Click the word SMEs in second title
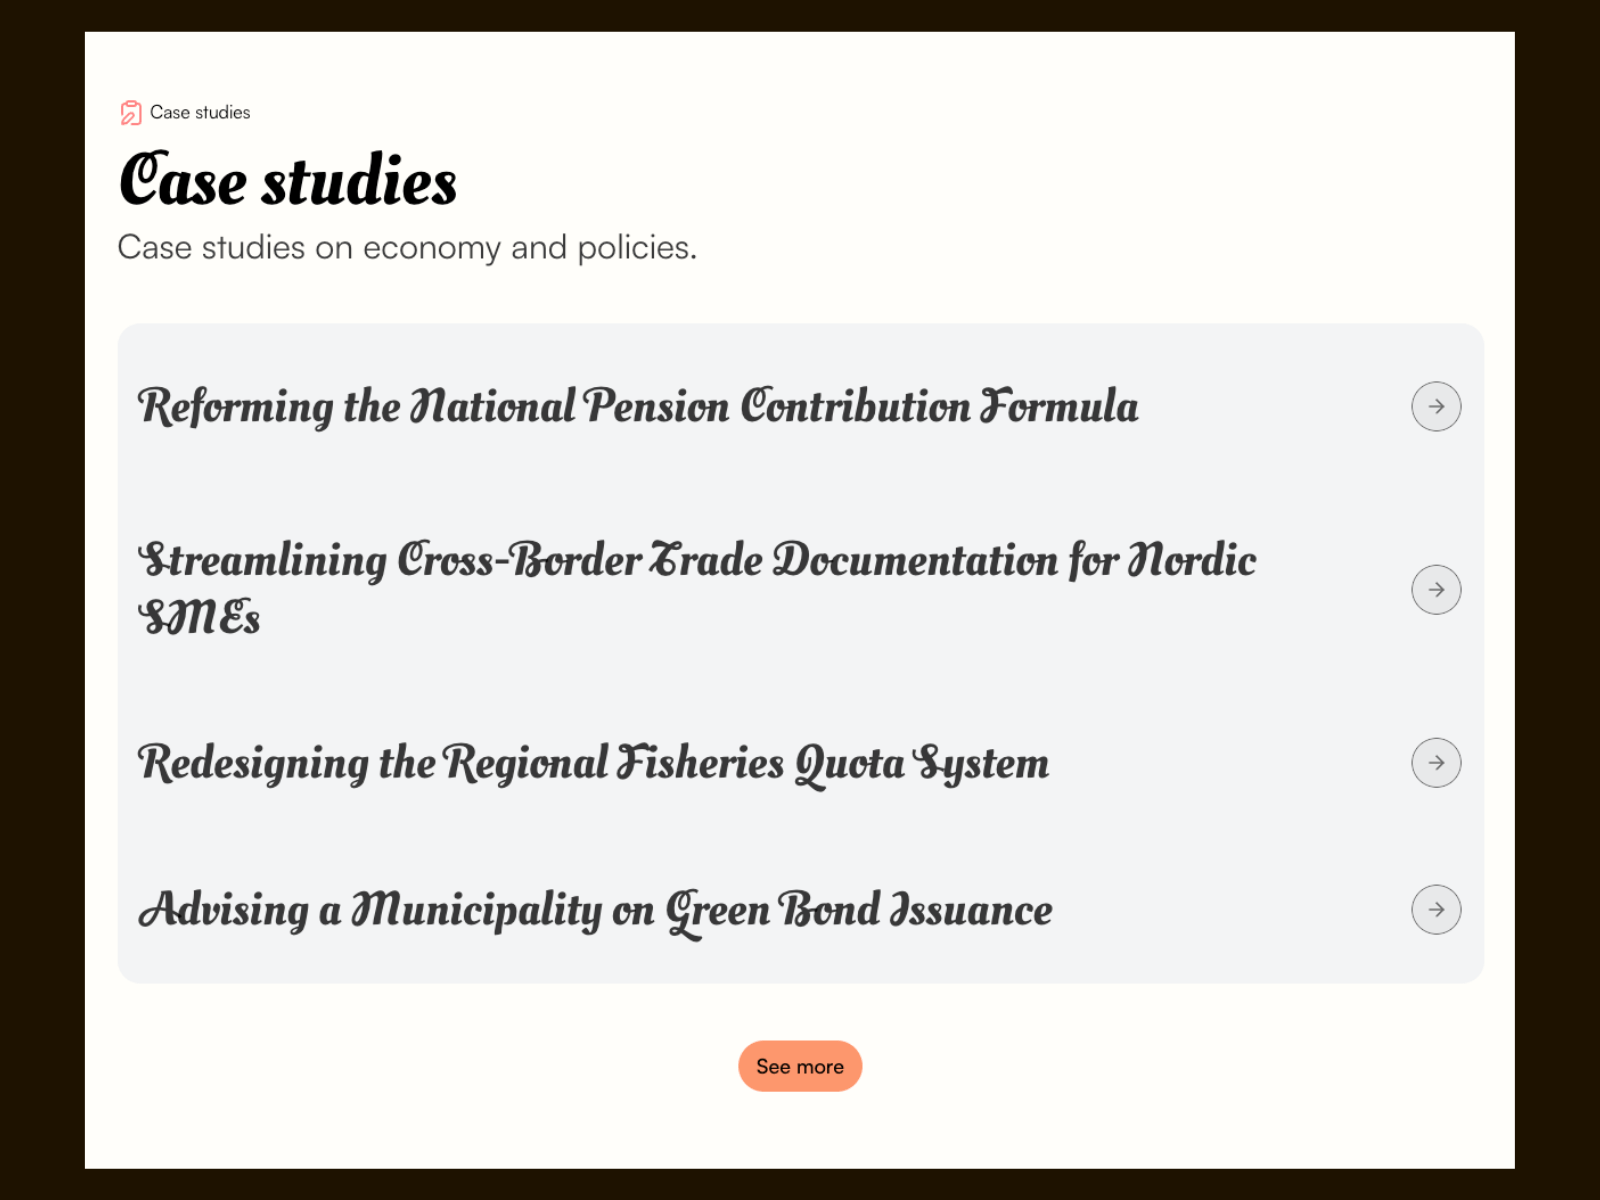 pos(199,617)
